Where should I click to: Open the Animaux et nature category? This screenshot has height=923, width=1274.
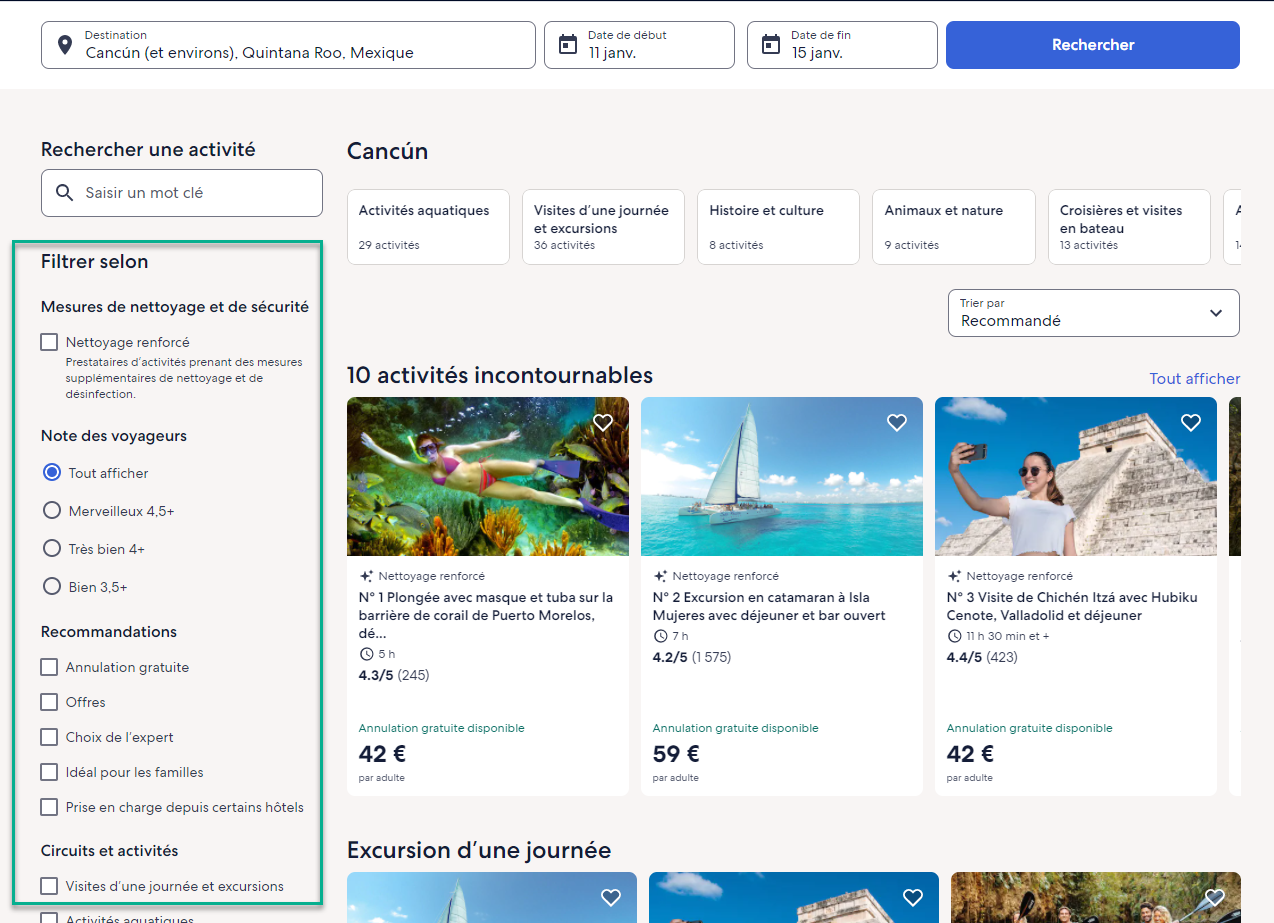[x=954, y=227]
